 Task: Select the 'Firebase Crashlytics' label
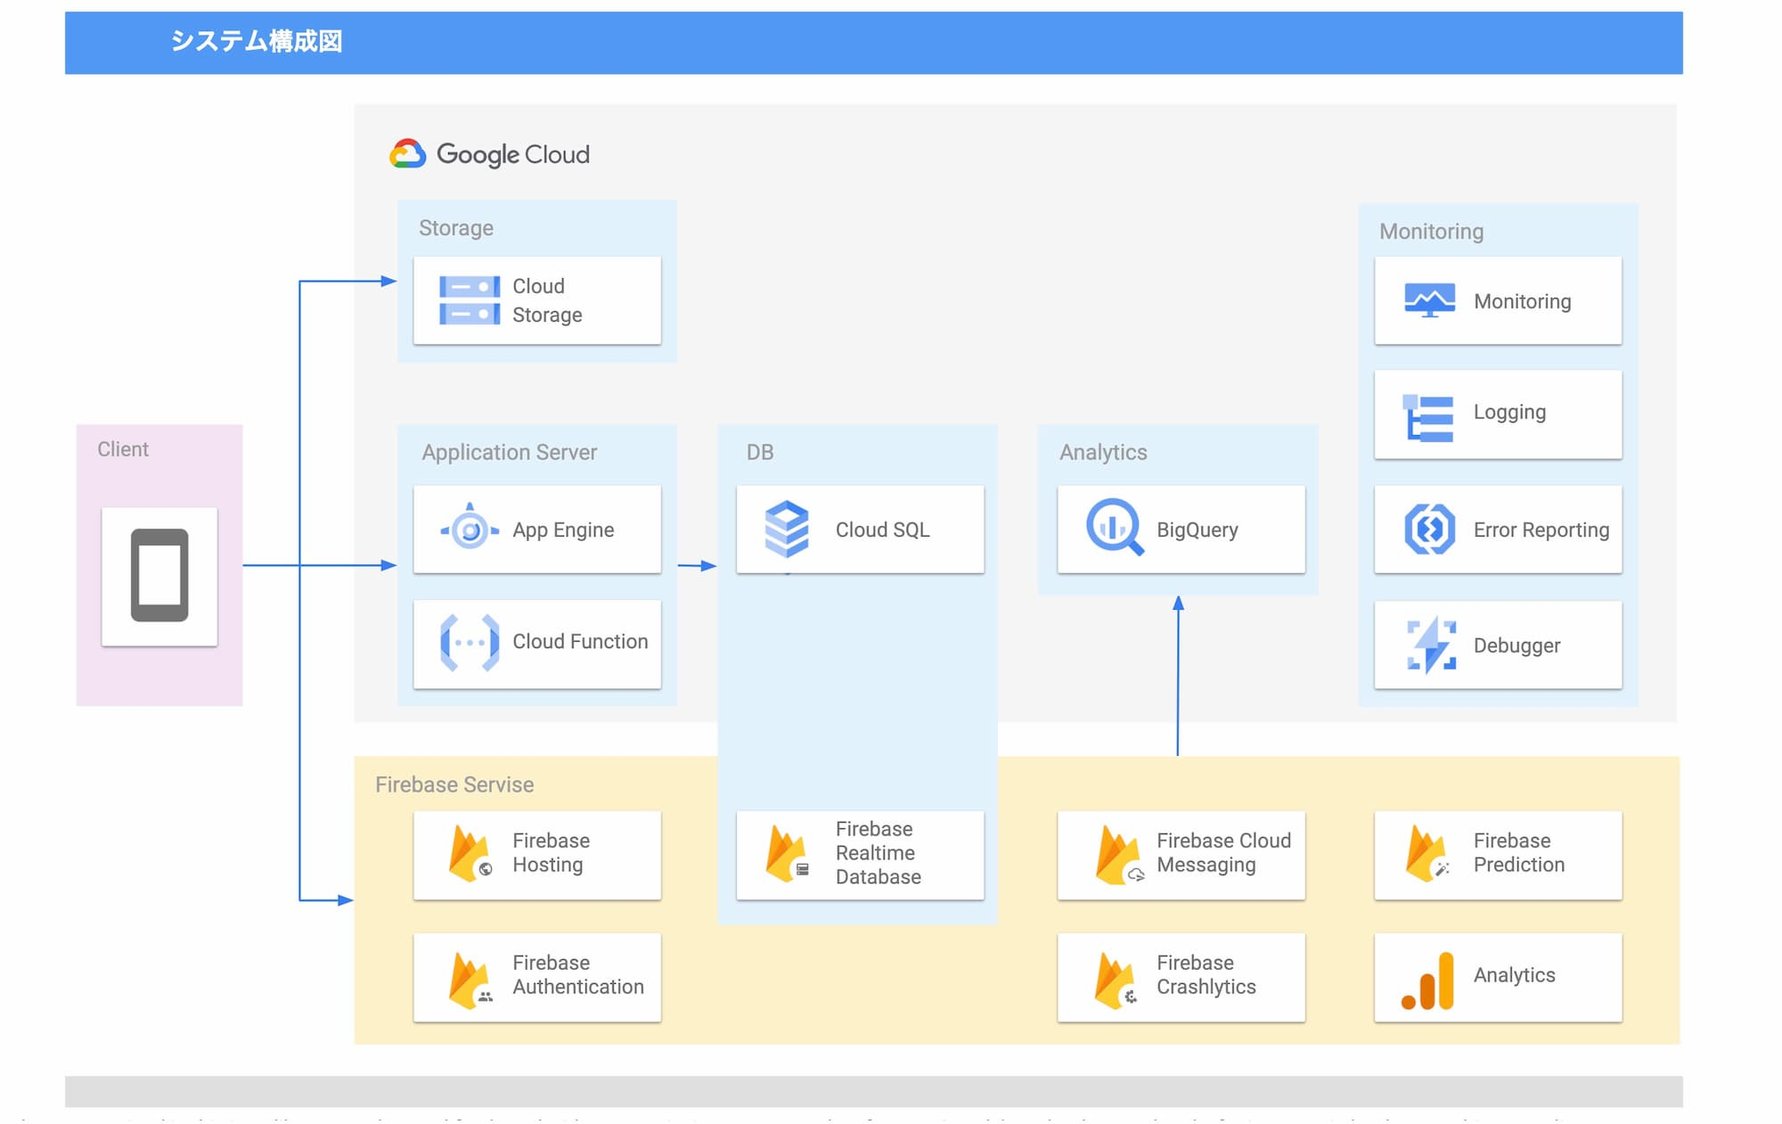pyautogui.click(x=1206, y=975)
